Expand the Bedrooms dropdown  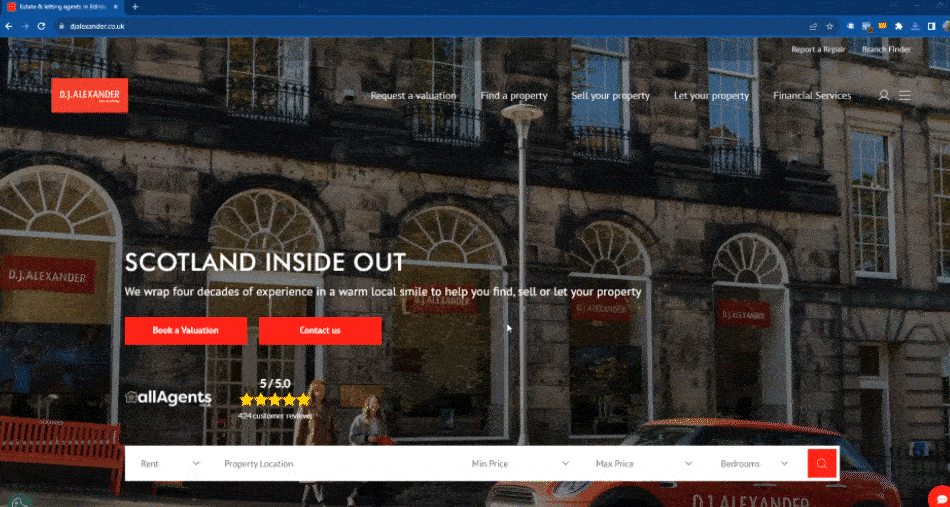[754, 463]
